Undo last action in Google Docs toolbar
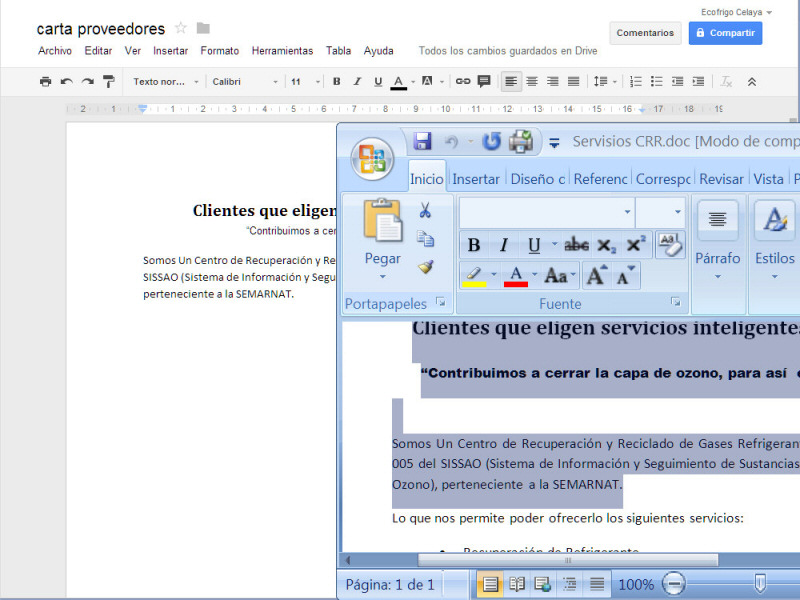Screen dimensions: 800x600 66,82
